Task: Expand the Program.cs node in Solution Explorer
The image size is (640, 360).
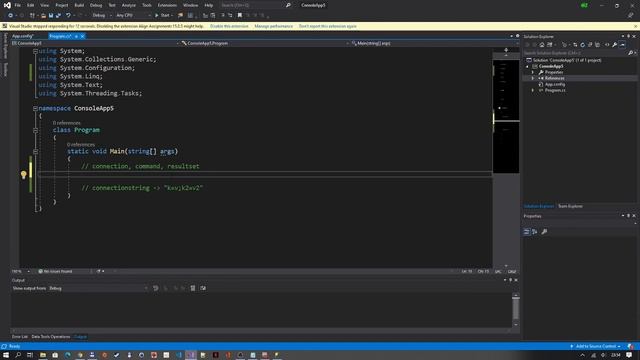Action: pos(533,90)
